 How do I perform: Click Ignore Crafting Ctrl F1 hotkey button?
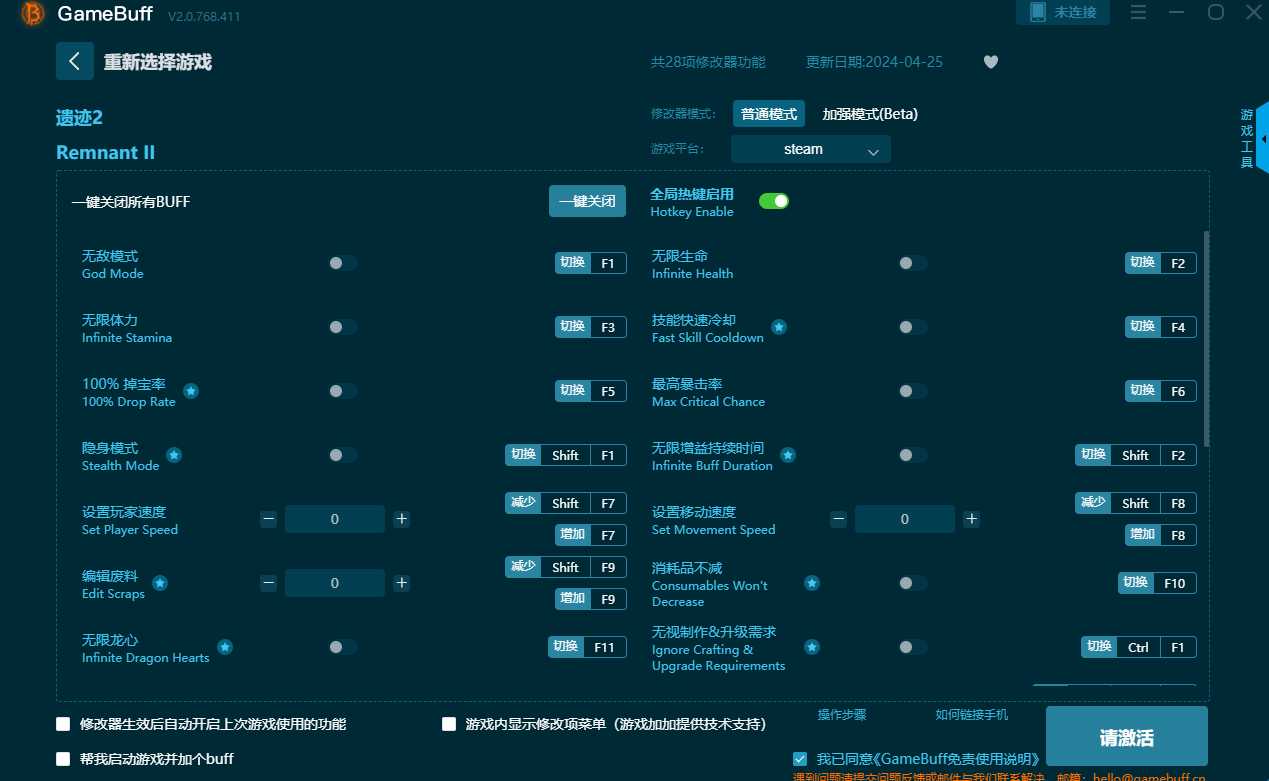pyautogui.click(x=1139, y=647)
